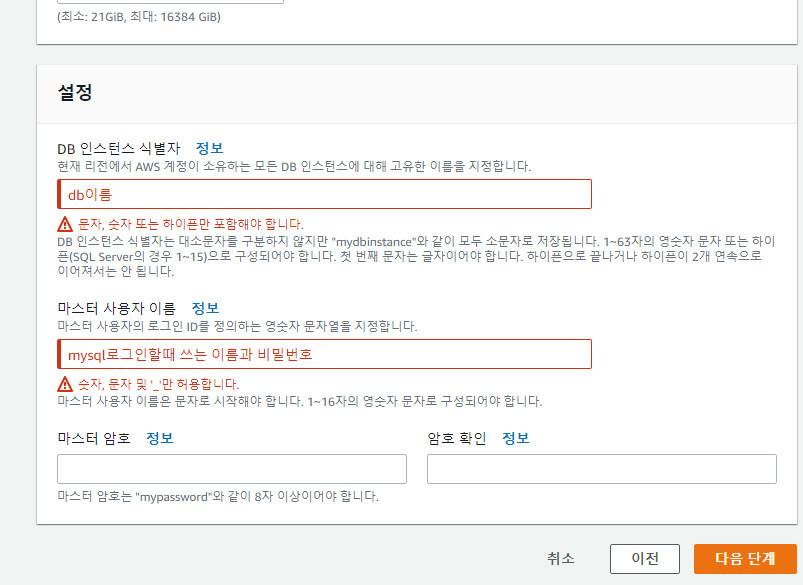
Task: Open 정보 link next to DB 인스턴스 식별자
Action: click(x=209, y=148)
